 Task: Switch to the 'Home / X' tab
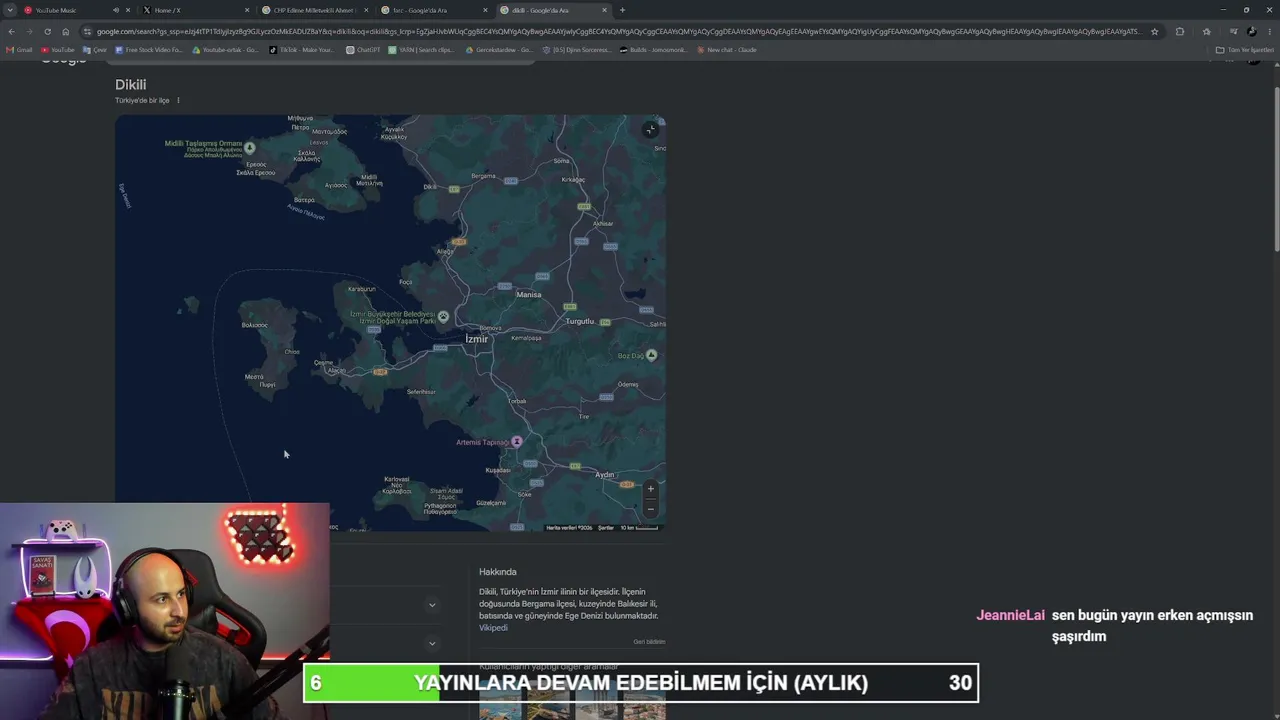(x=195, y=10)
